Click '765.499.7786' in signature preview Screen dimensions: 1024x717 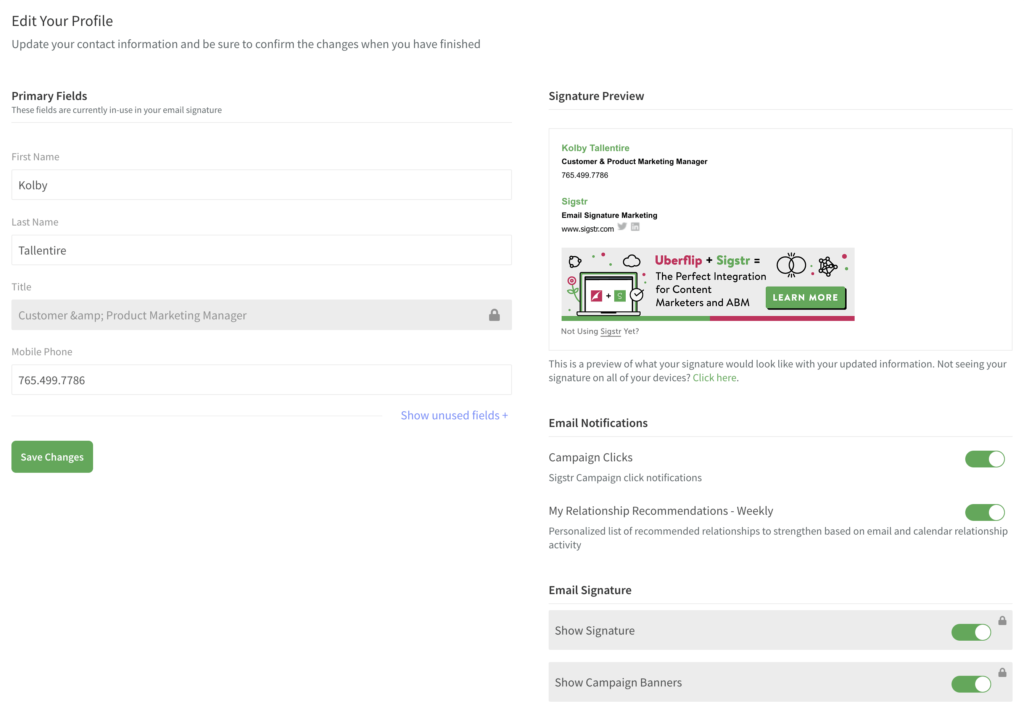584,175
